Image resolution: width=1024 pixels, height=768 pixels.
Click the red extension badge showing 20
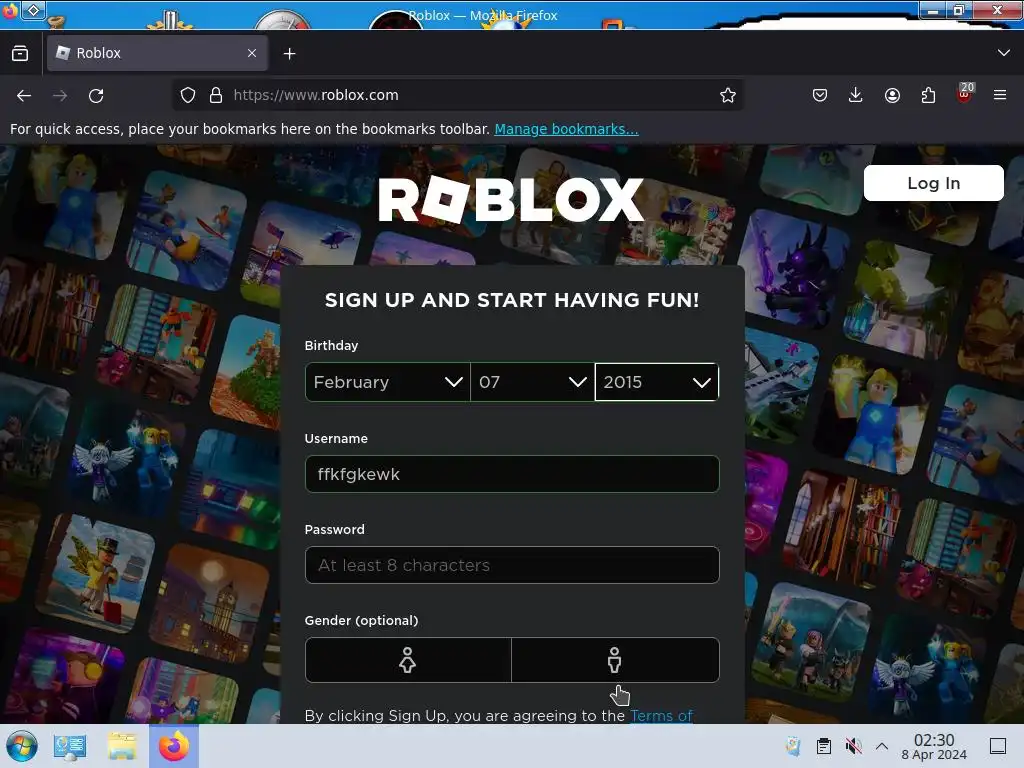coord(964,93)
